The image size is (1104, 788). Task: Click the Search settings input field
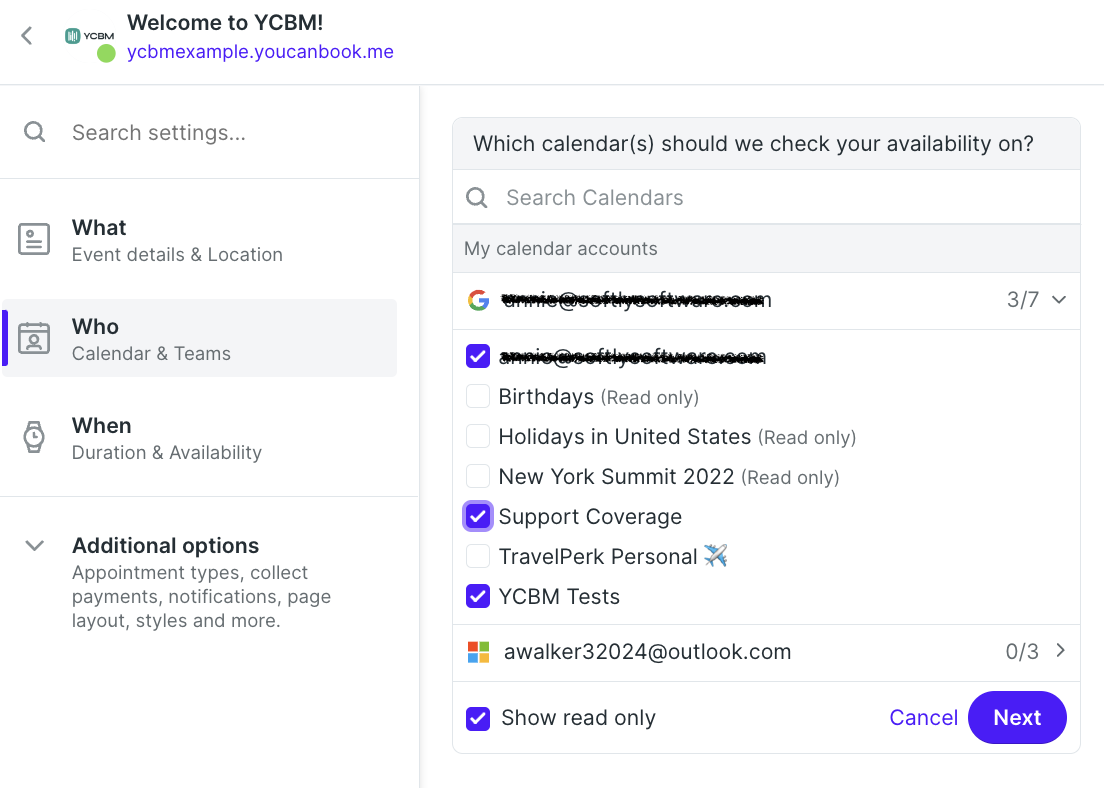(210, 132)
